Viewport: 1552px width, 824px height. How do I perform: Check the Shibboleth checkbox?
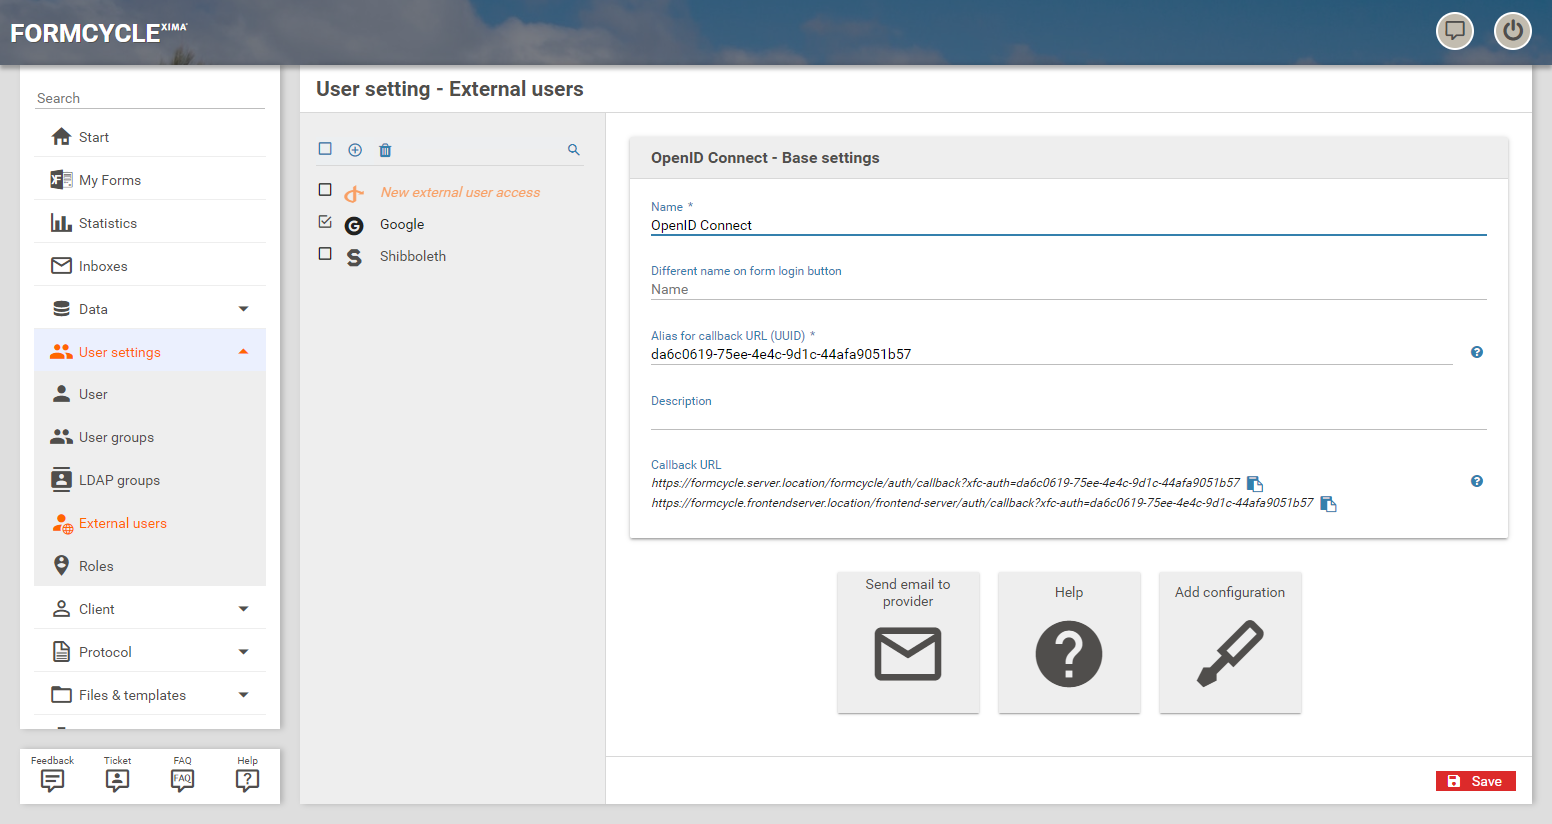pos(325,254)
